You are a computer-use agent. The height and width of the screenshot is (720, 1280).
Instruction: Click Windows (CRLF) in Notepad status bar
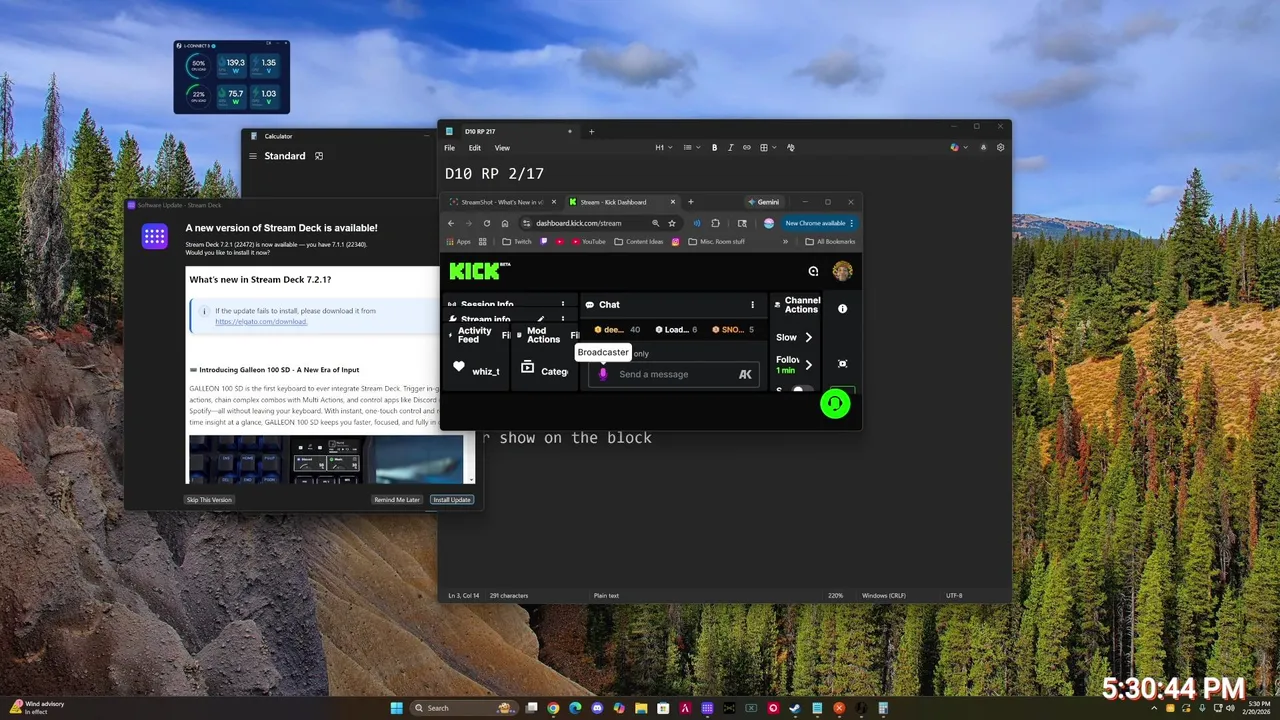pyautogui.click(x=882, y=596)
